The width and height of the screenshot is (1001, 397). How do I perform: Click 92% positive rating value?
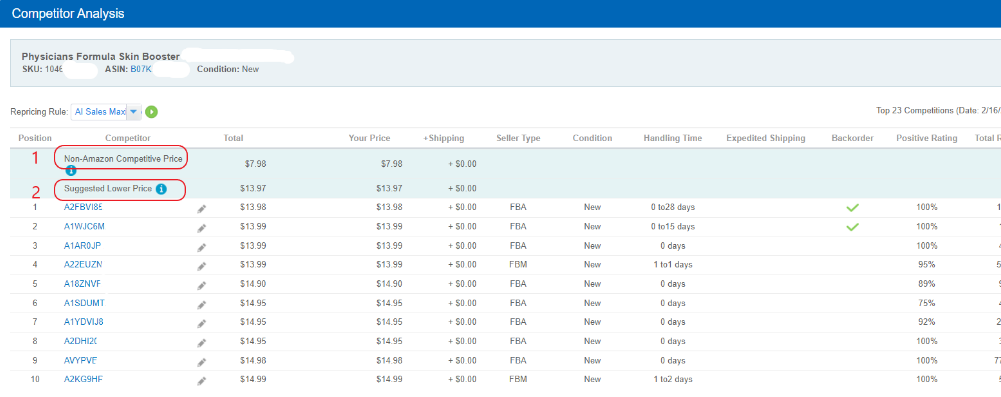[926, 322]
